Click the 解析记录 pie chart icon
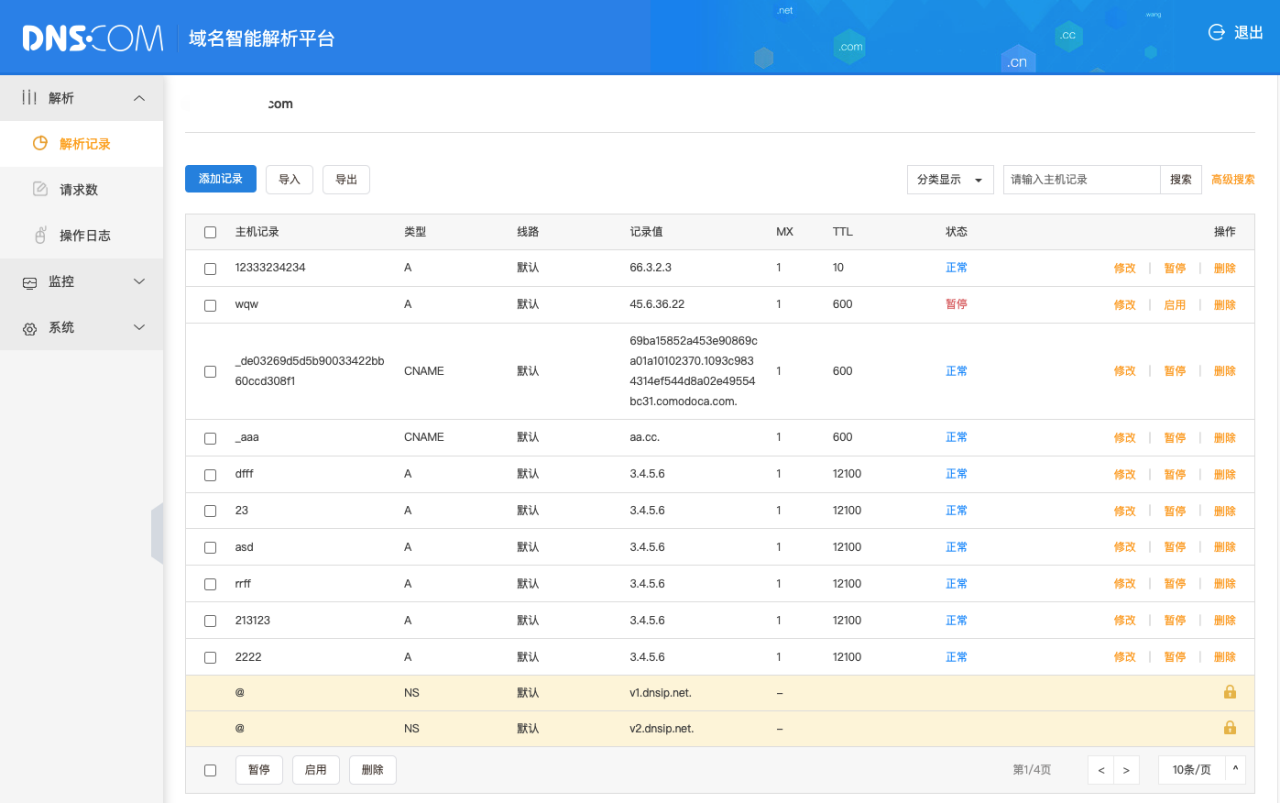 pyautogui.click(x=40, y=143)
